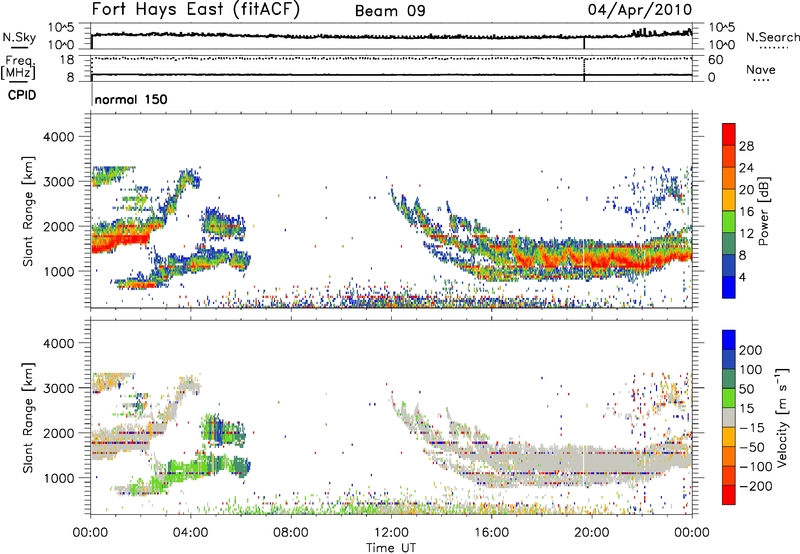
Task: Pick the grey -15 to 15 velocity swatch
Action: (729, 418)
